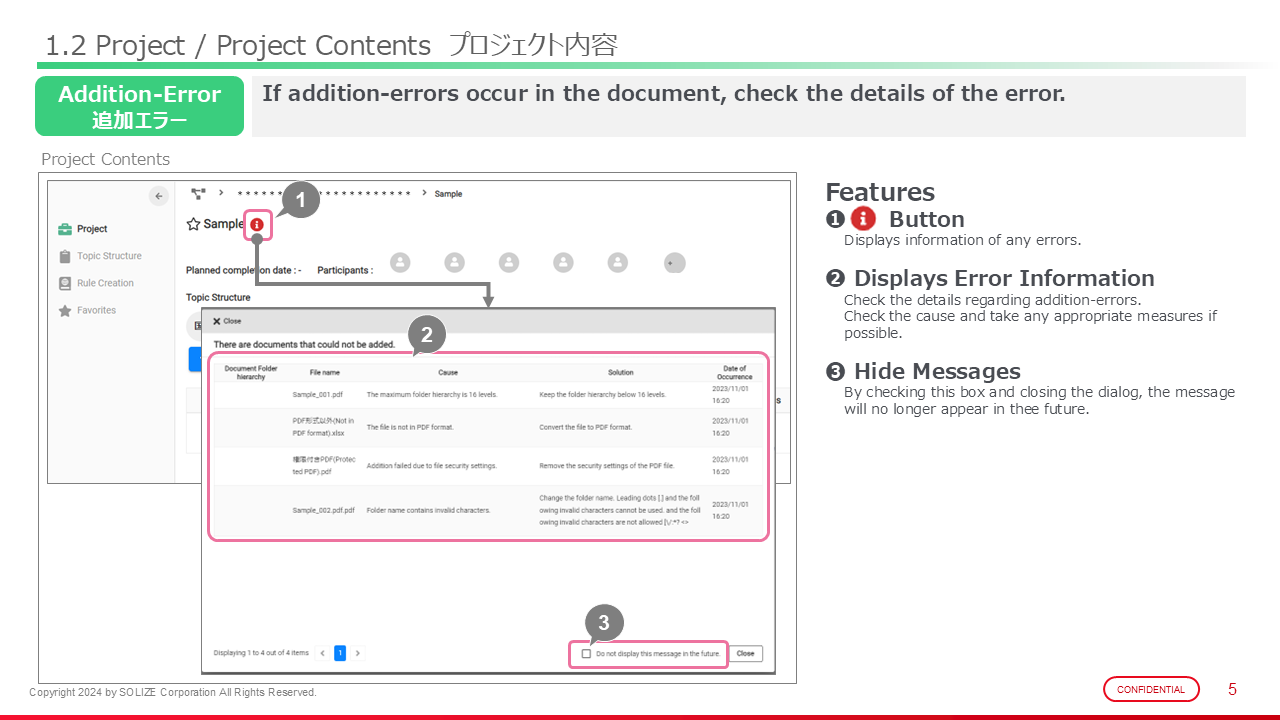This screenshot has height=720, width=1280.
Task: Expand the breadcrumb chevron before Sample
Action: [x=424, y=193]
